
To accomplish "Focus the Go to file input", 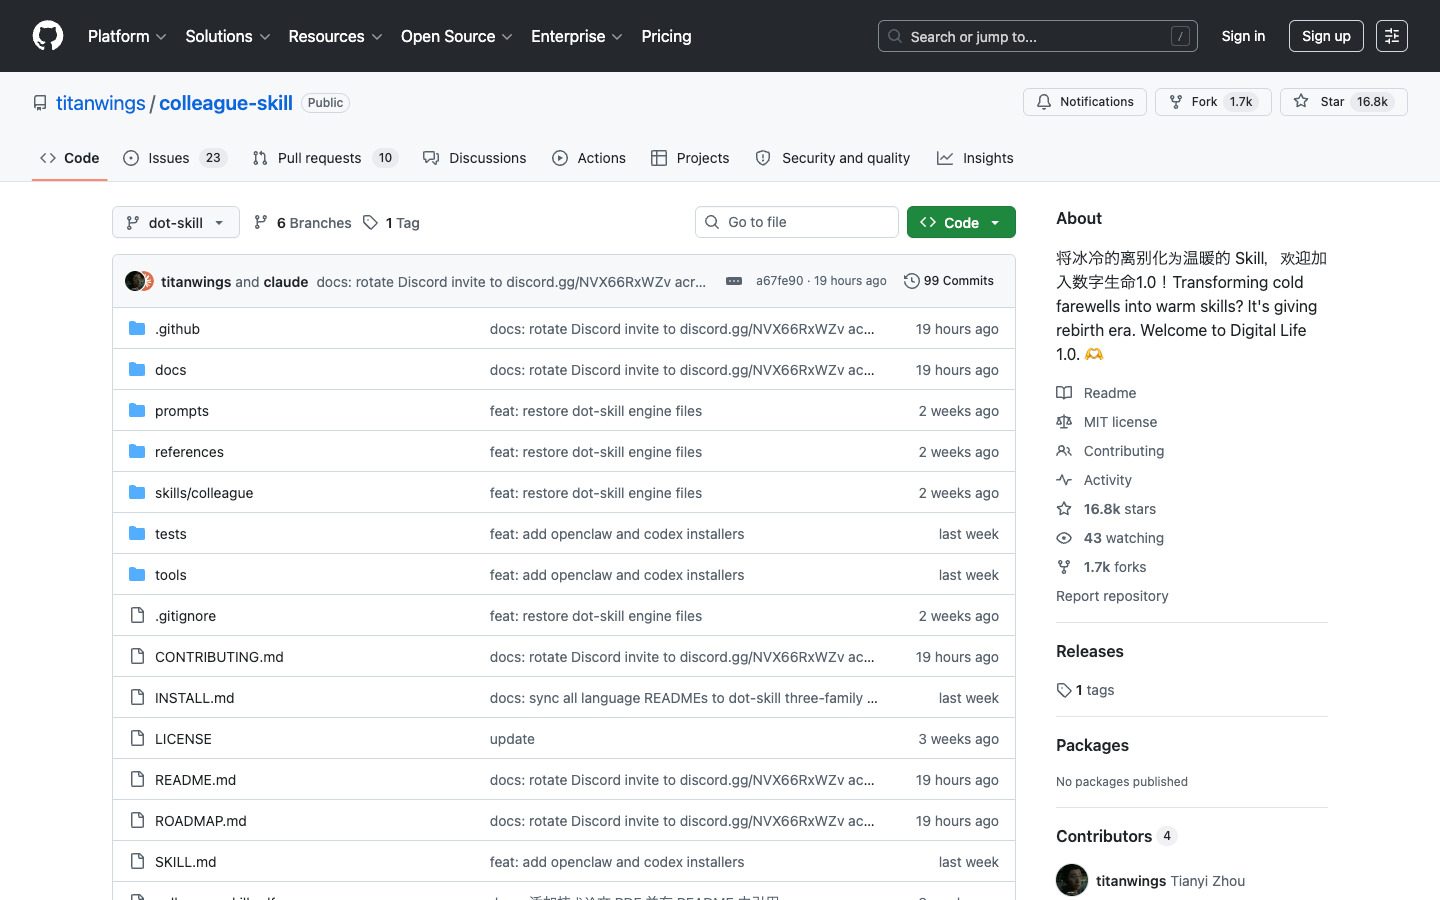I will tap(797, 222).
